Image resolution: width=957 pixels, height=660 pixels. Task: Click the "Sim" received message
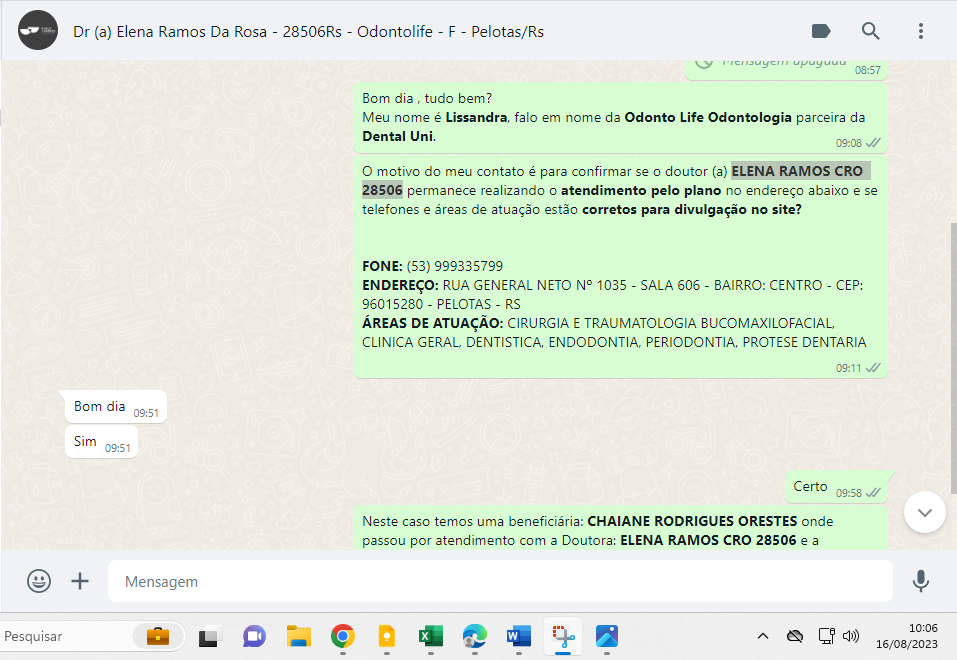tap(101, 441)
